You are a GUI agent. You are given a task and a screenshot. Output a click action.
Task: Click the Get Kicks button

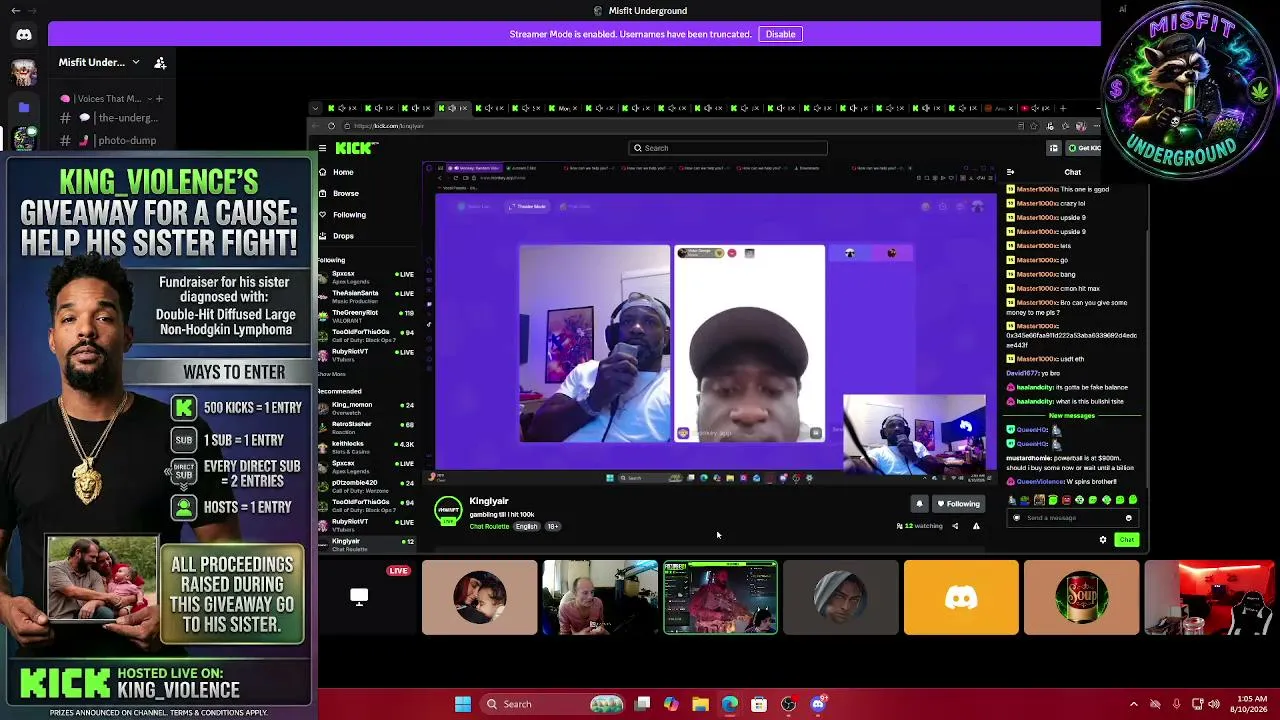[1084, 148]
